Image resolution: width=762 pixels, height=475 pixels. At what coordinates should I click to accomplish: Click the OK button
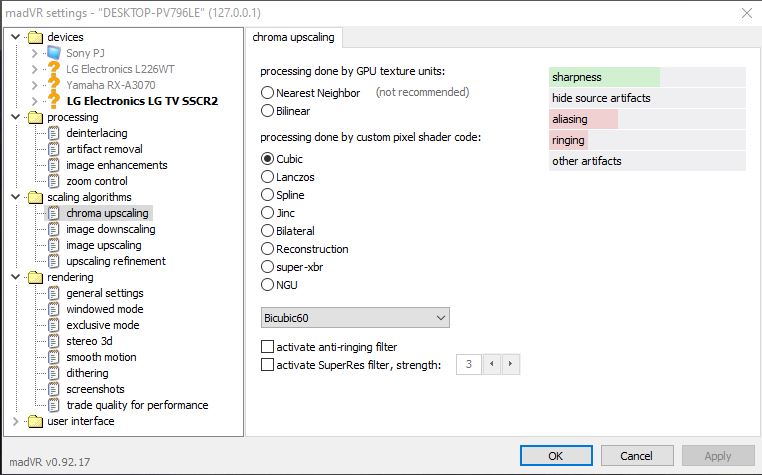[x=555, y=455]
